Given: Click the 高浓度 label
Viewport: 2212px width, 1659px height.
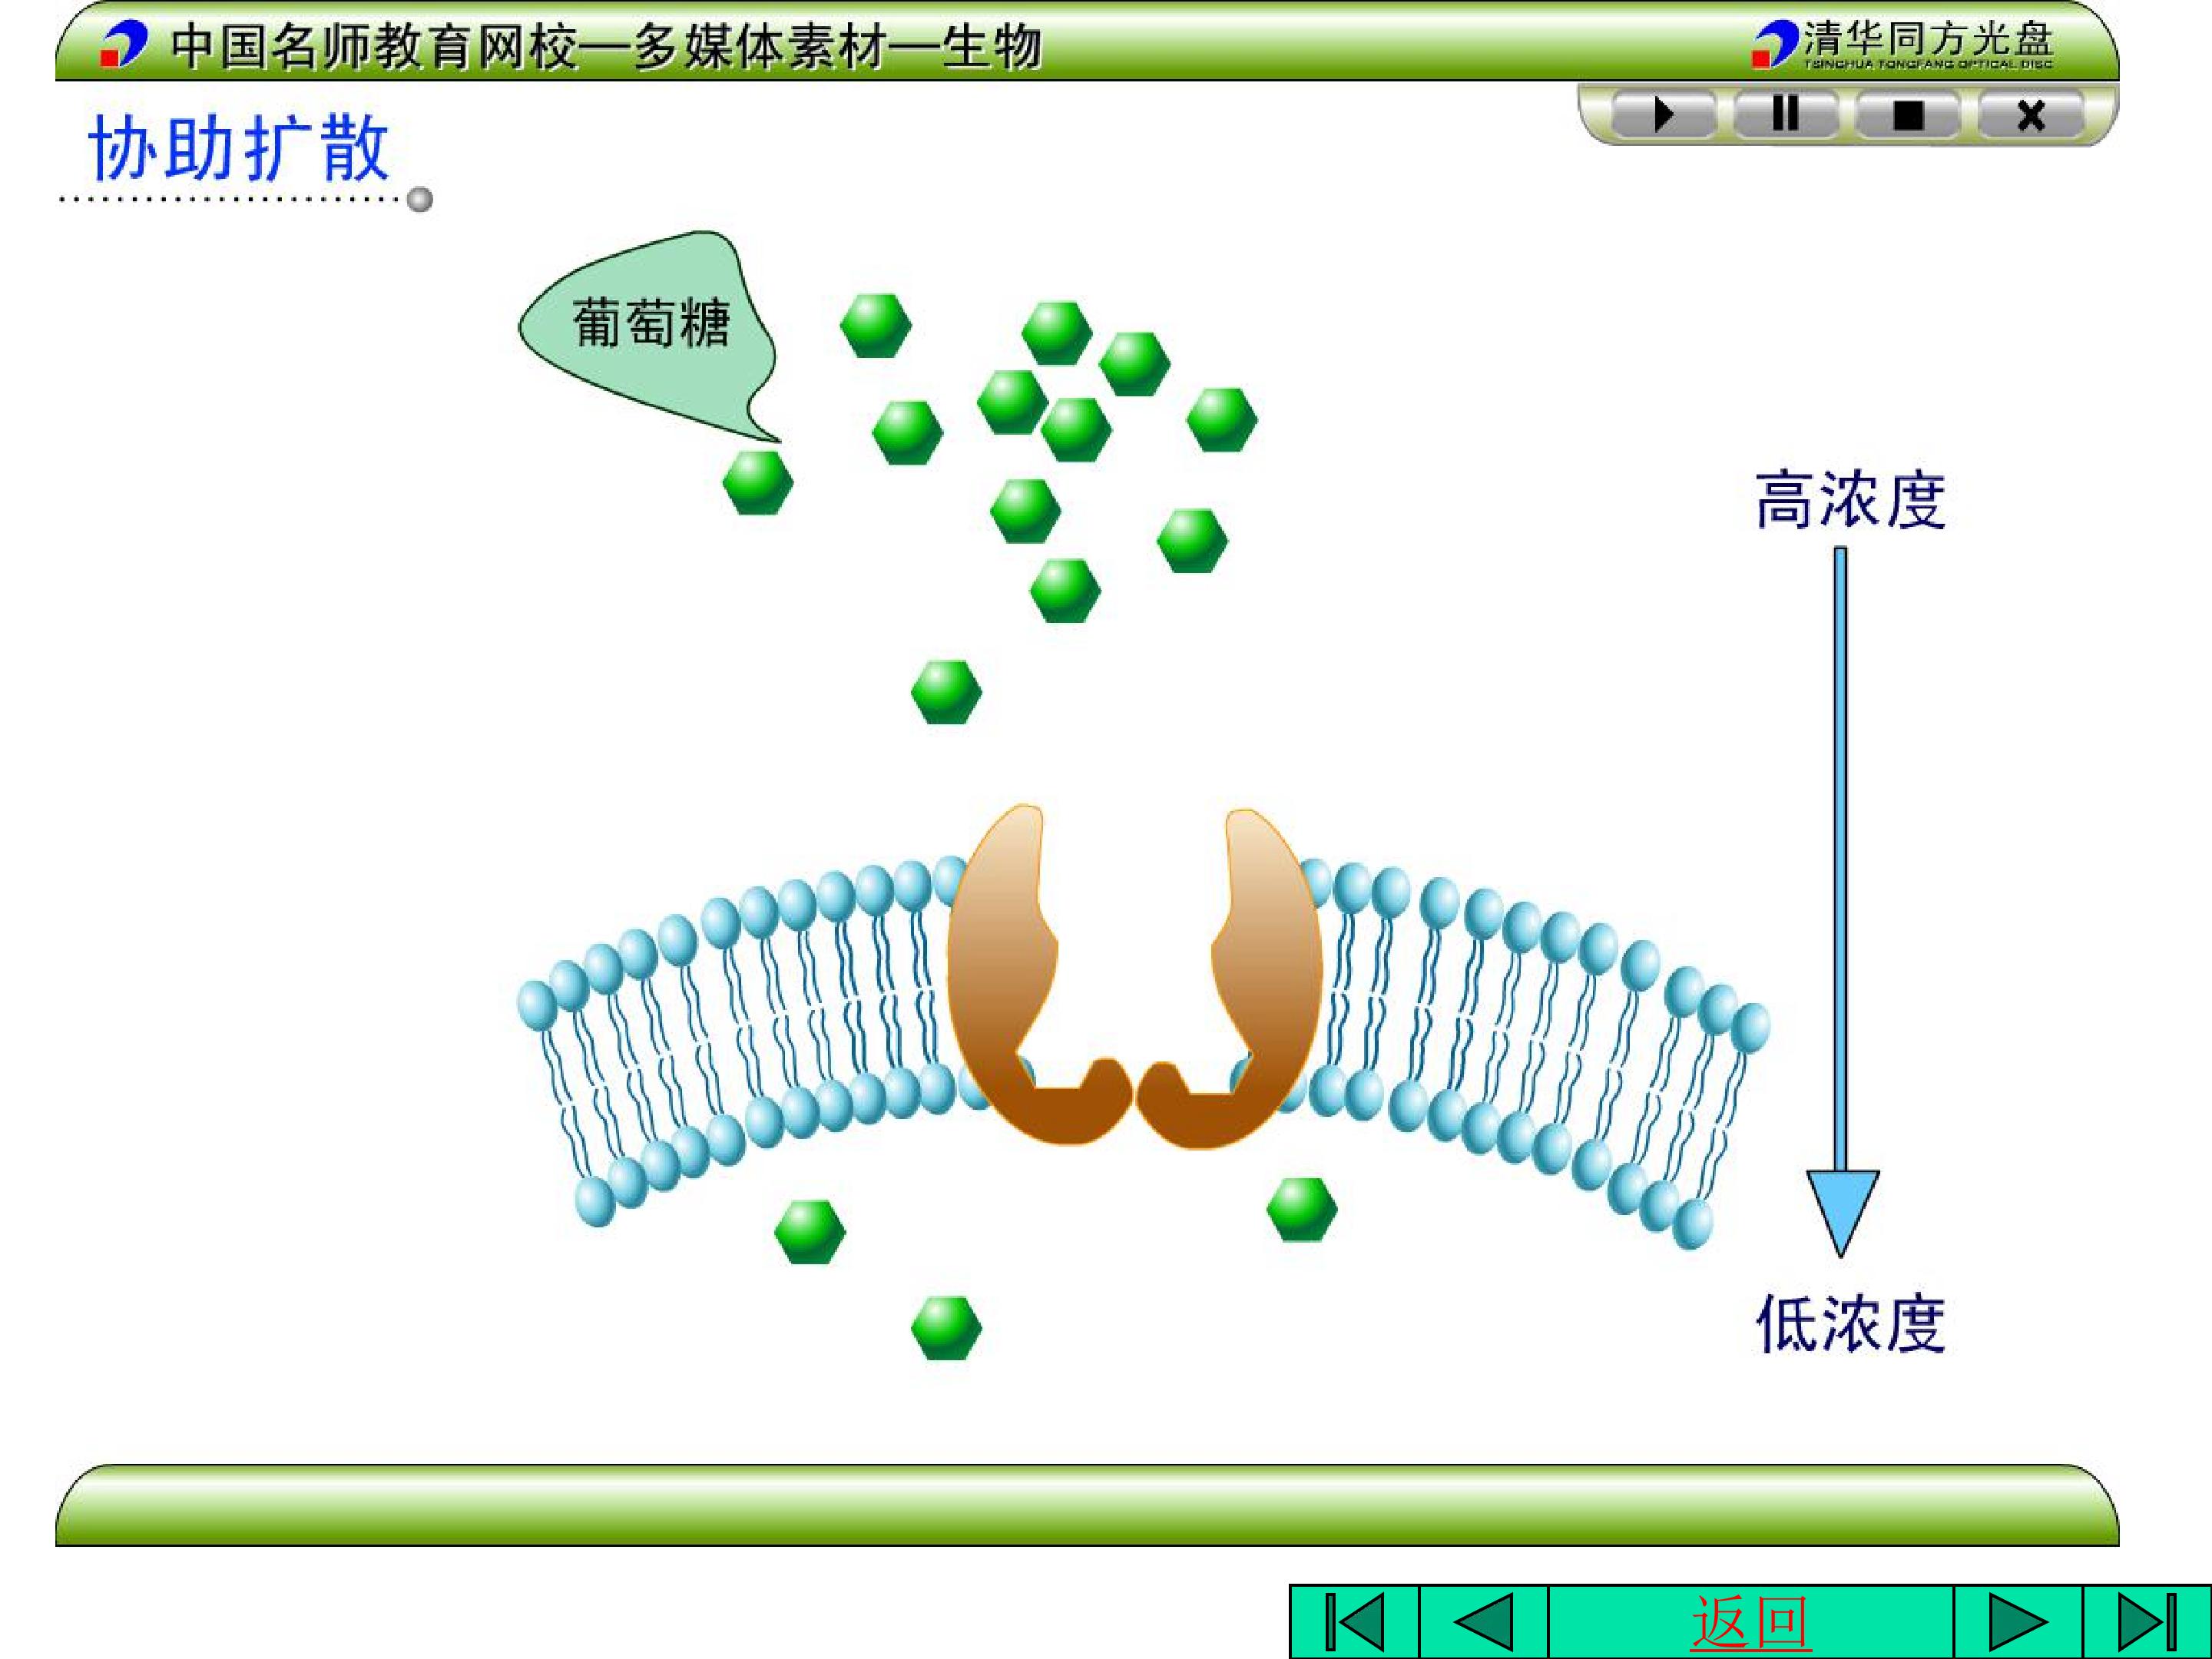Looking at the screenshot, I should tap(1851, 499).
